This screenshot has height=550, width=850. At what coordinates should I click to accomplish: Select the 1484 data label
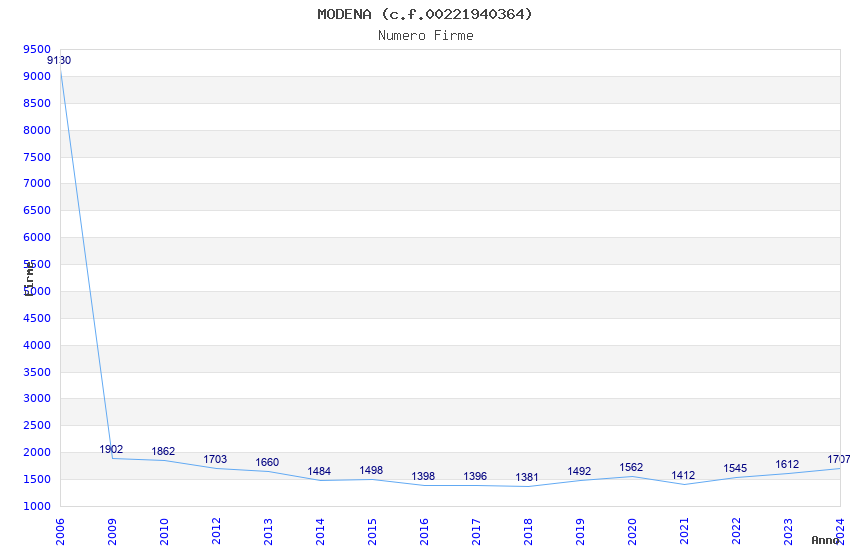(319, 471)
